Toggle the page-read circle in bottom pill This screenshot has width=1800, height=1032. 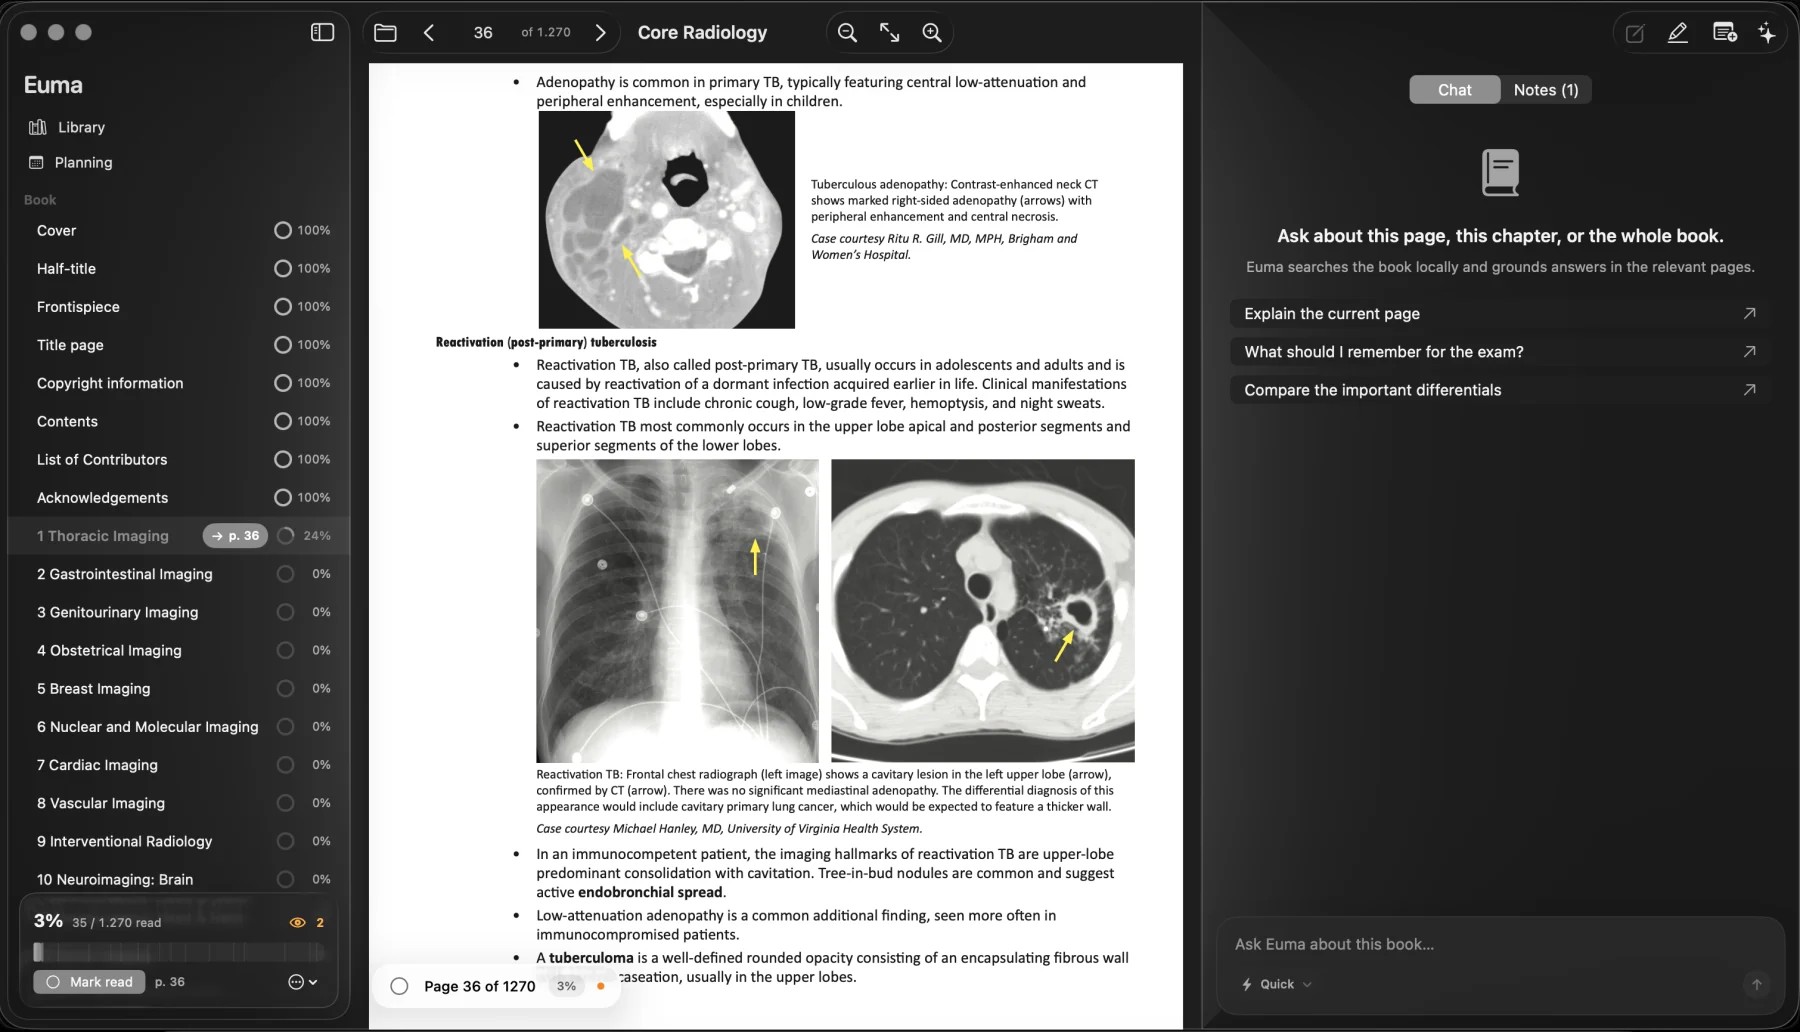(x=399, y=986)
